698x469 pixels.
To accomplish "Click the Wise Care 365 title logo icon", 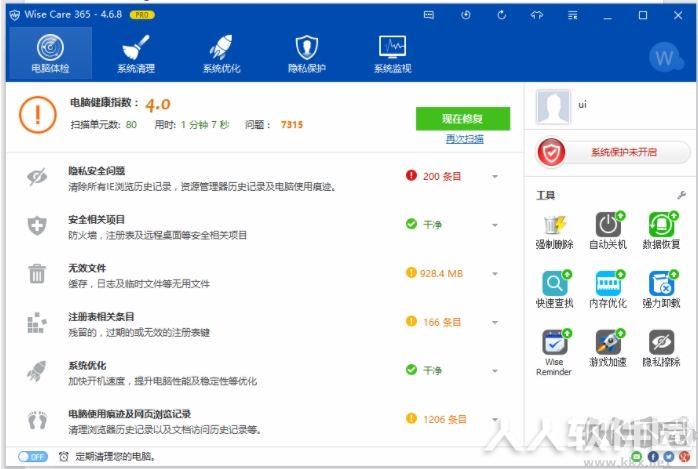I will point(15,15).
